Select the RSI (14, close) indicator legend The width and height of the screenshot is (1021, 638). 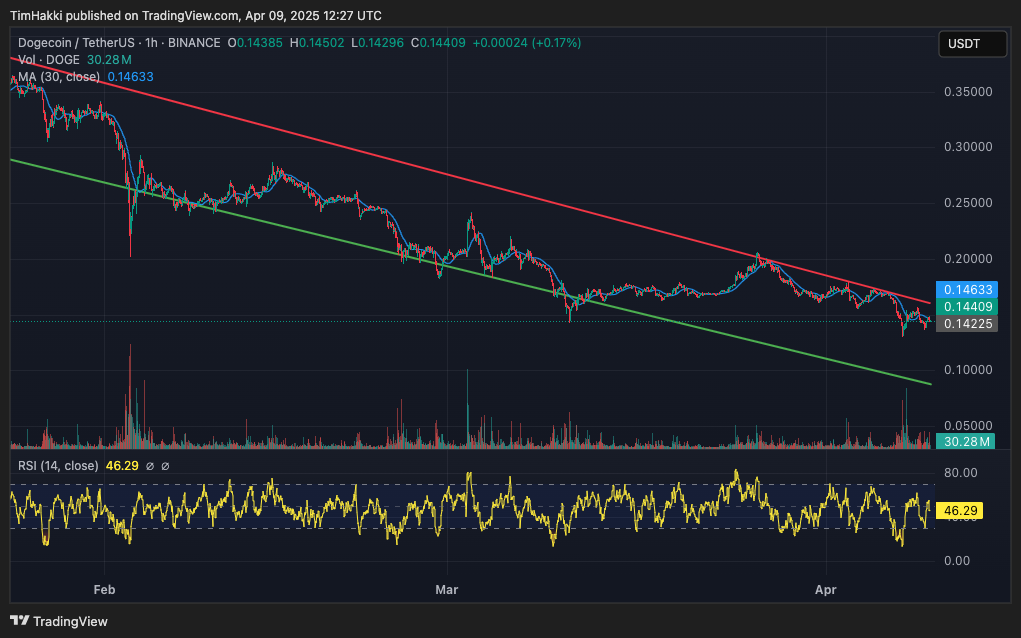(x=58, y=466)
